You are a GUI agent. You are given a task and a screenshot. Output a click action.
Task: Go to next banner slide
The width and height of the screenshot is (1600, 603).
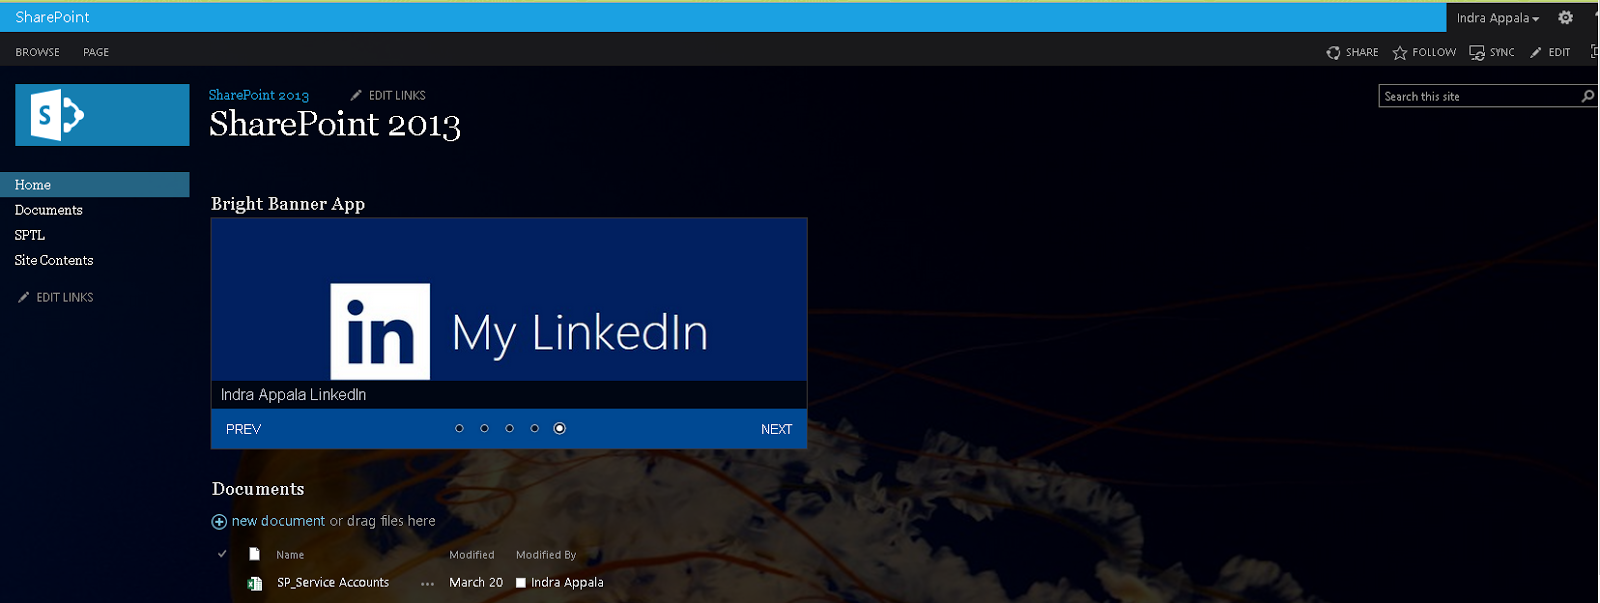click(x=776, y=429)
